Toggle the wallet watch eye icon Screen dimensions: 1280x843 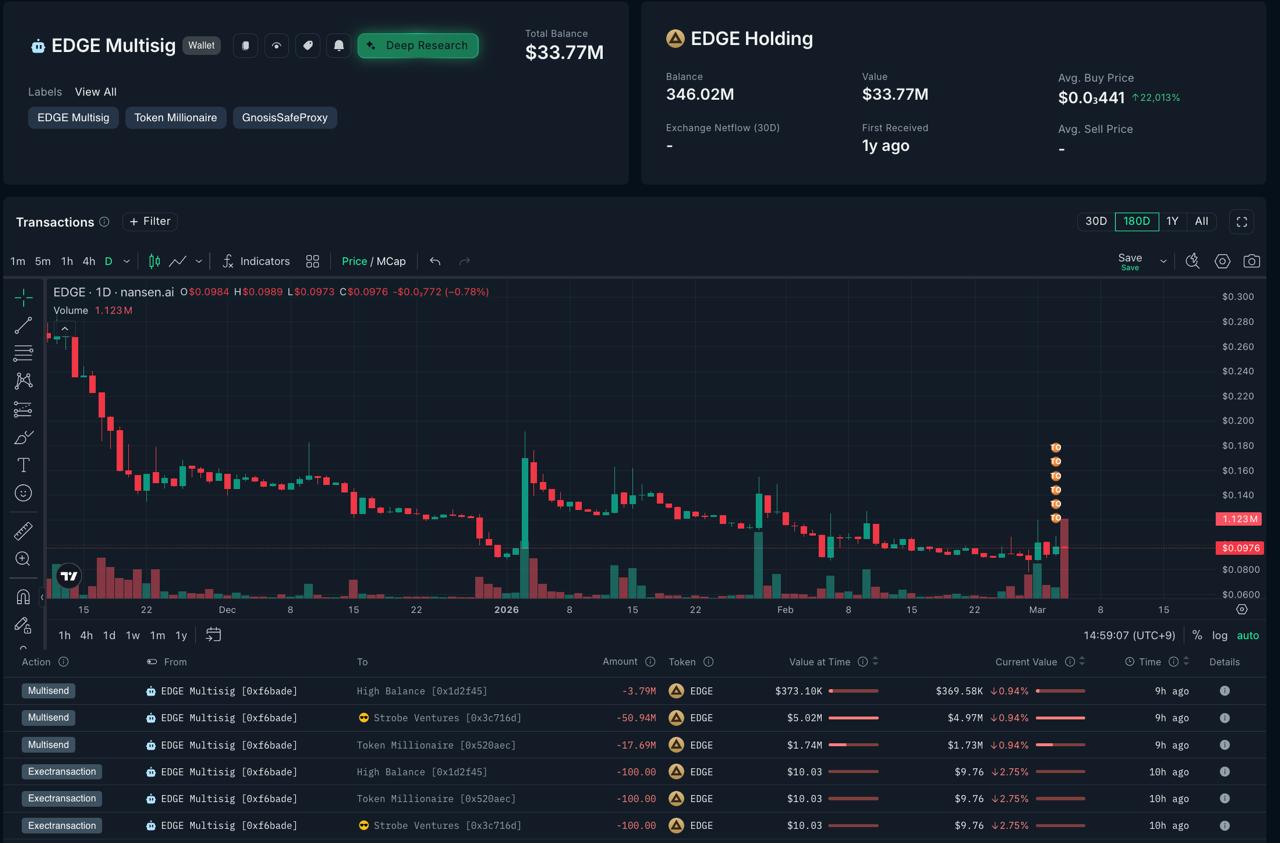(277, 46)
